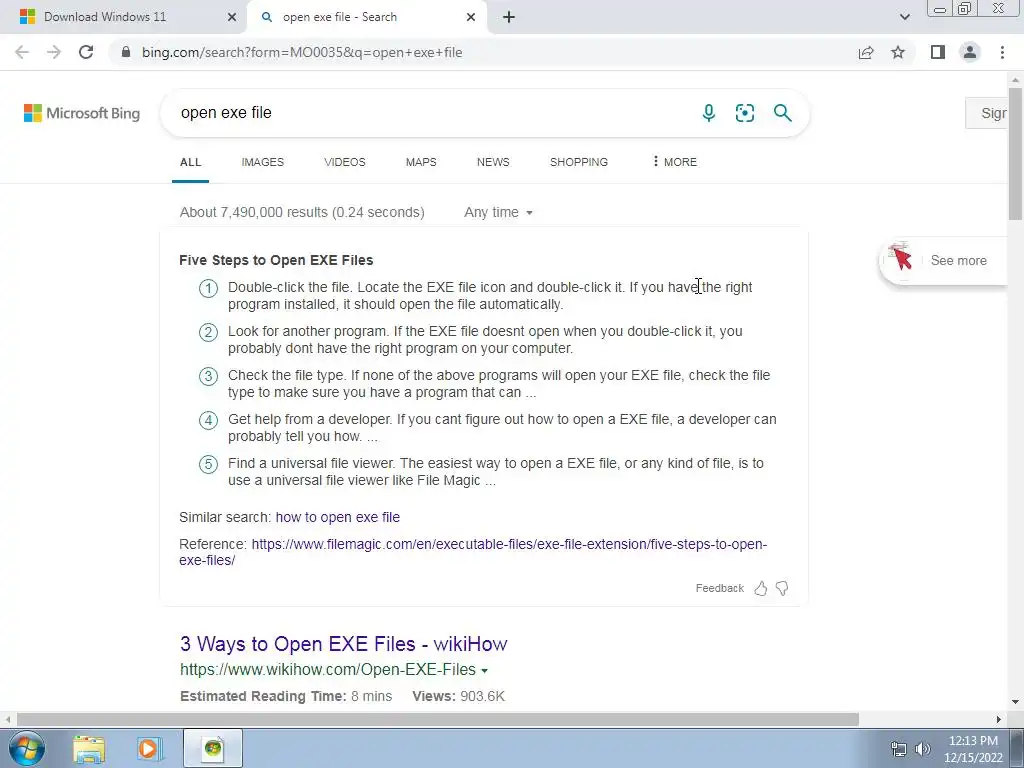Viewport: 1024px width, 768px height.
Task: Click the Five Steps to Open EXE Files heading
Action: pyautogui.click(x=276, y=260)
